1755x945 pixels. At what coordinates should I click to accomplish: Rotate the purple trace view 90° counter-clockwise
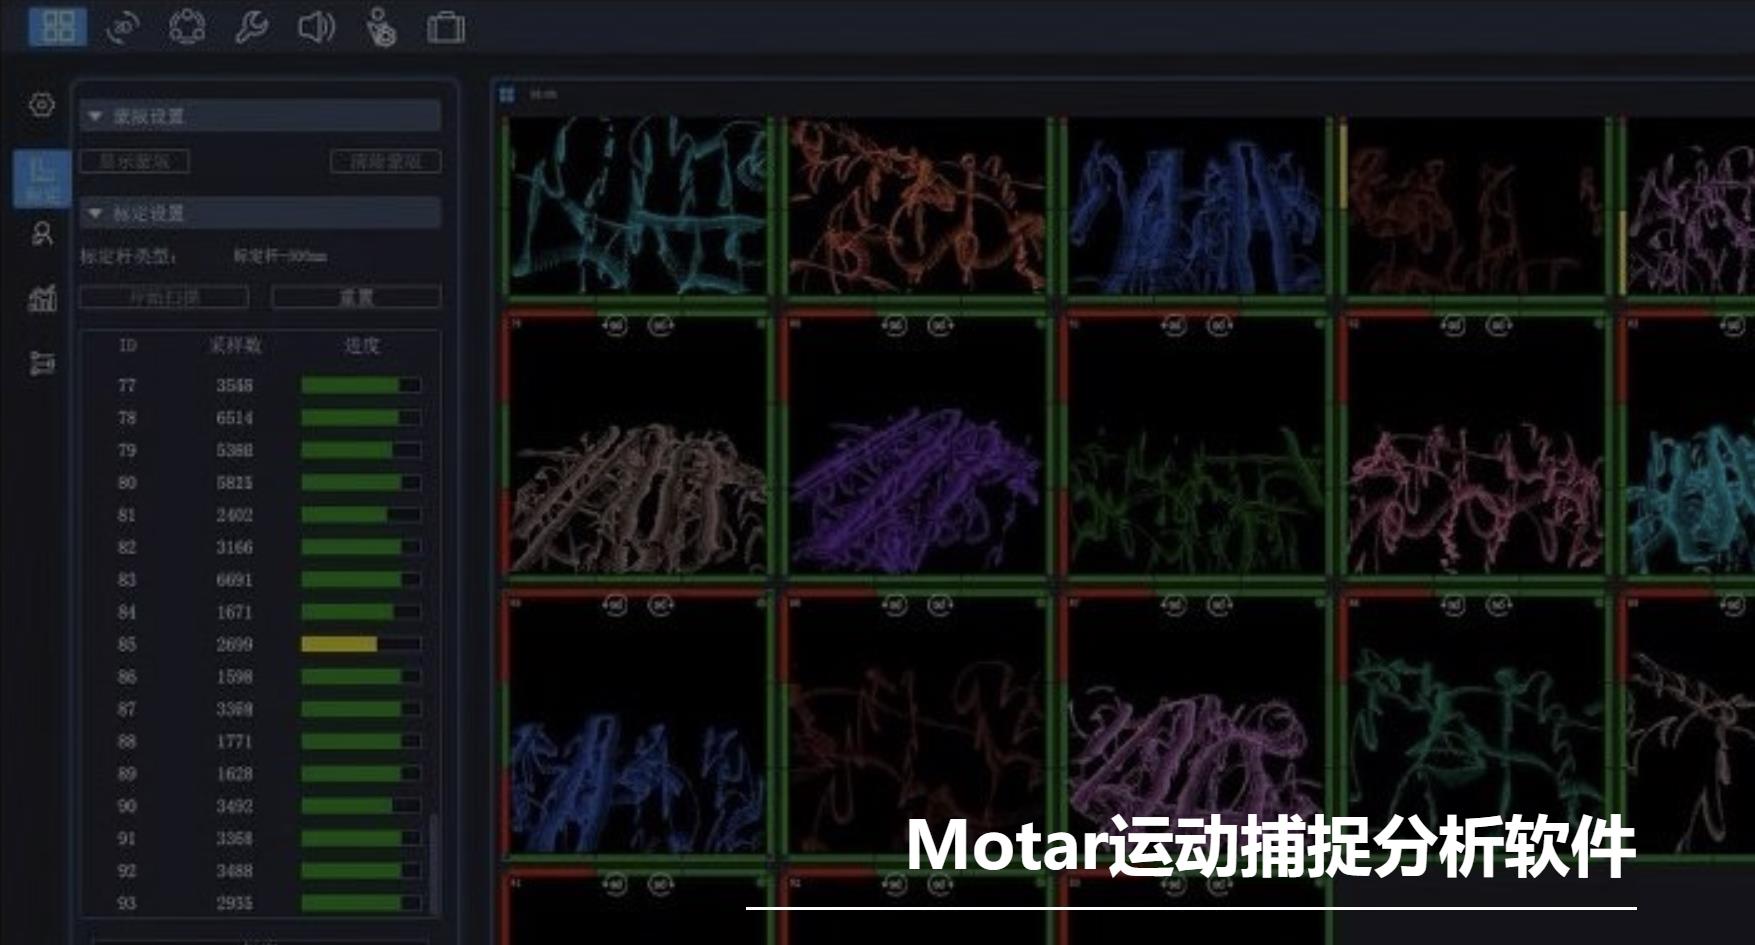pyautogui.click(x=895, y=325)
